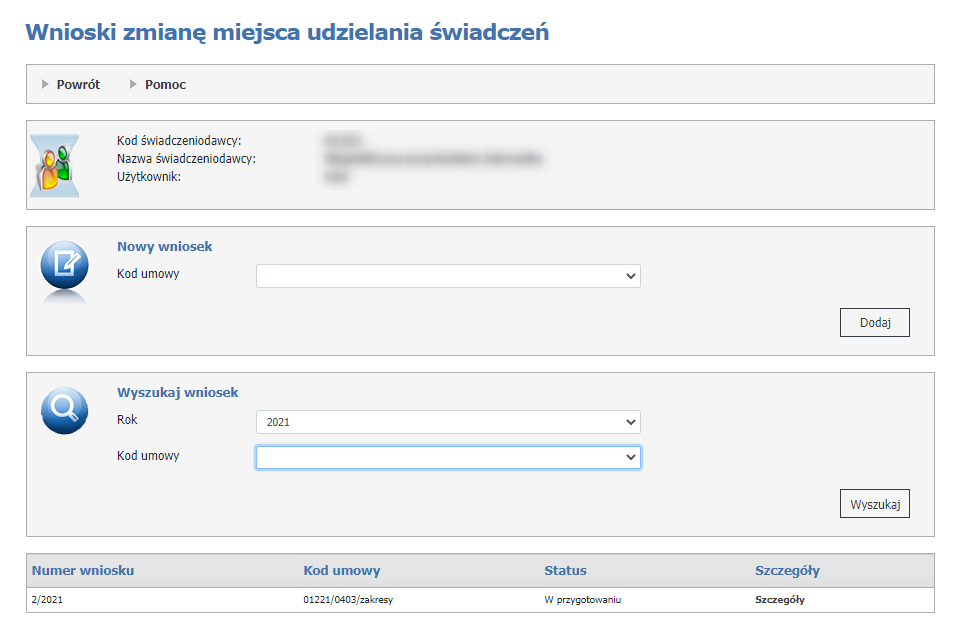Expand the Rok dropdown showing 2021
Screen dimensions: 961x620
448,422
